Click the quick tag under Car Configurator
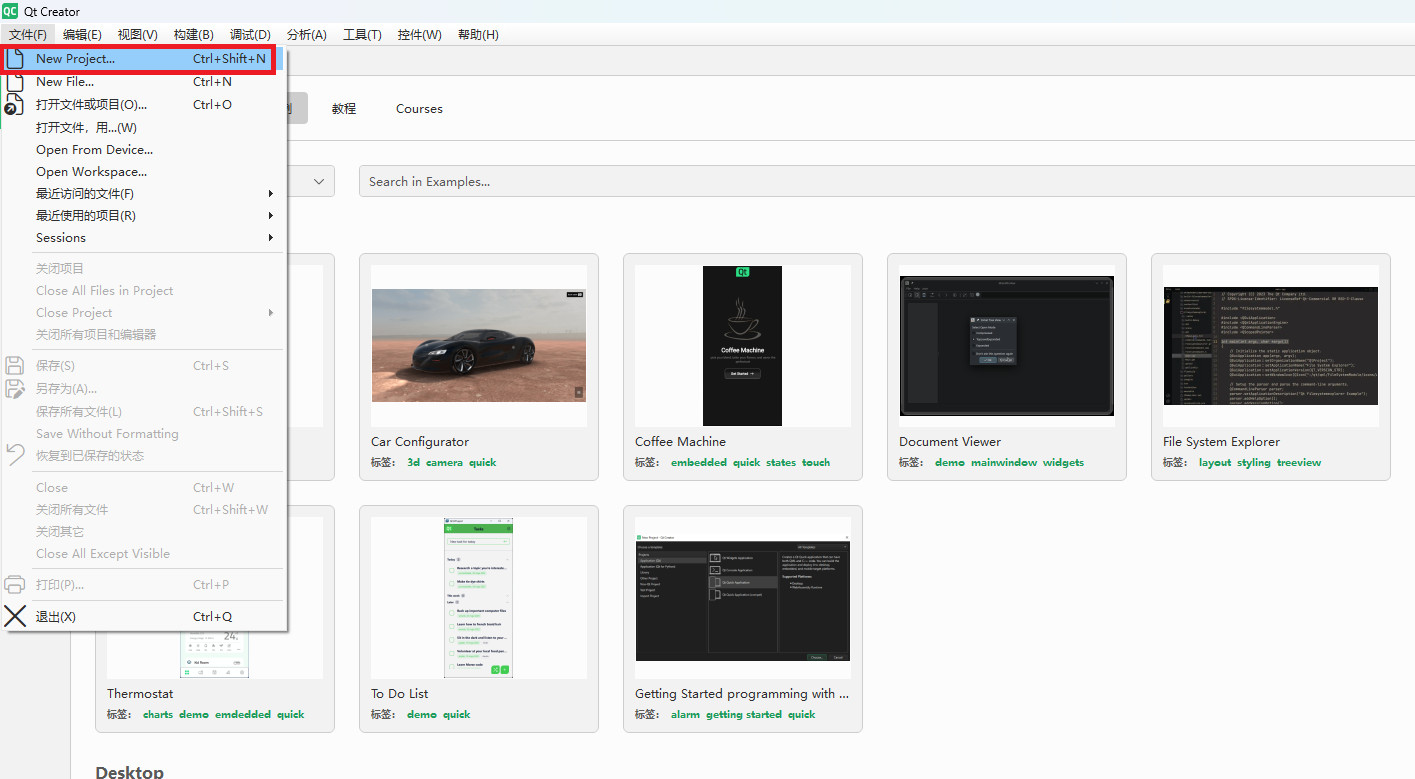 click(482, 463)
